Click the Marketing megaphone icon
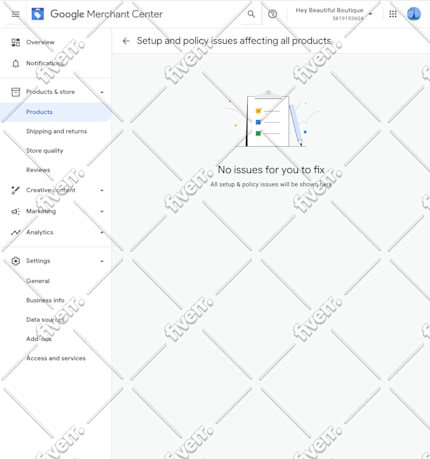Screen dimensions: 430x459 [x=16, y=211]
